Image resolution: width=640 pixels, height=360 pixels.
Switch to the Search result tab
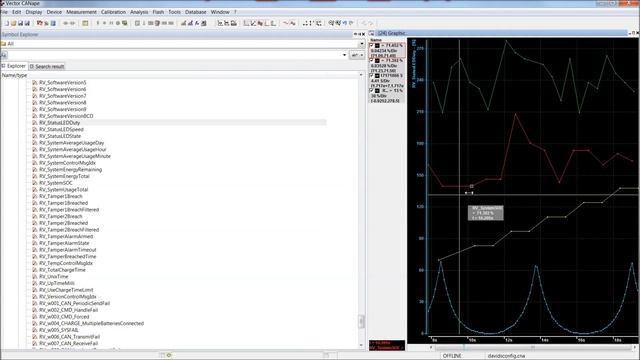(x=47, y=67)
